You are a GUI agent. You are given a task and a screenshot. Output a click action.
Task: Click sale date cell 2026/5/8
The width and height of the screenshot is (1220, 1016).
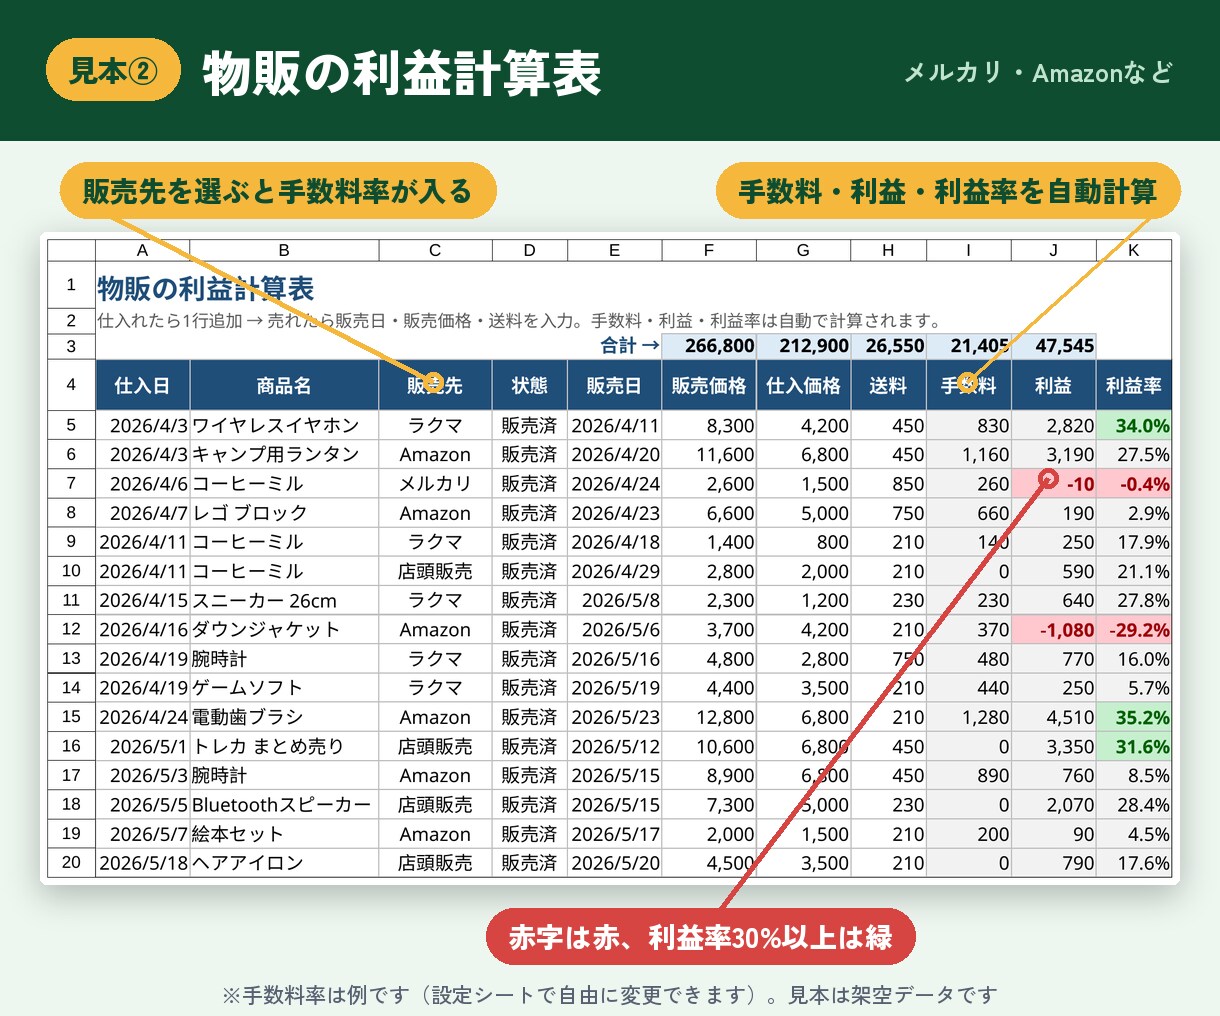[614, 600]
